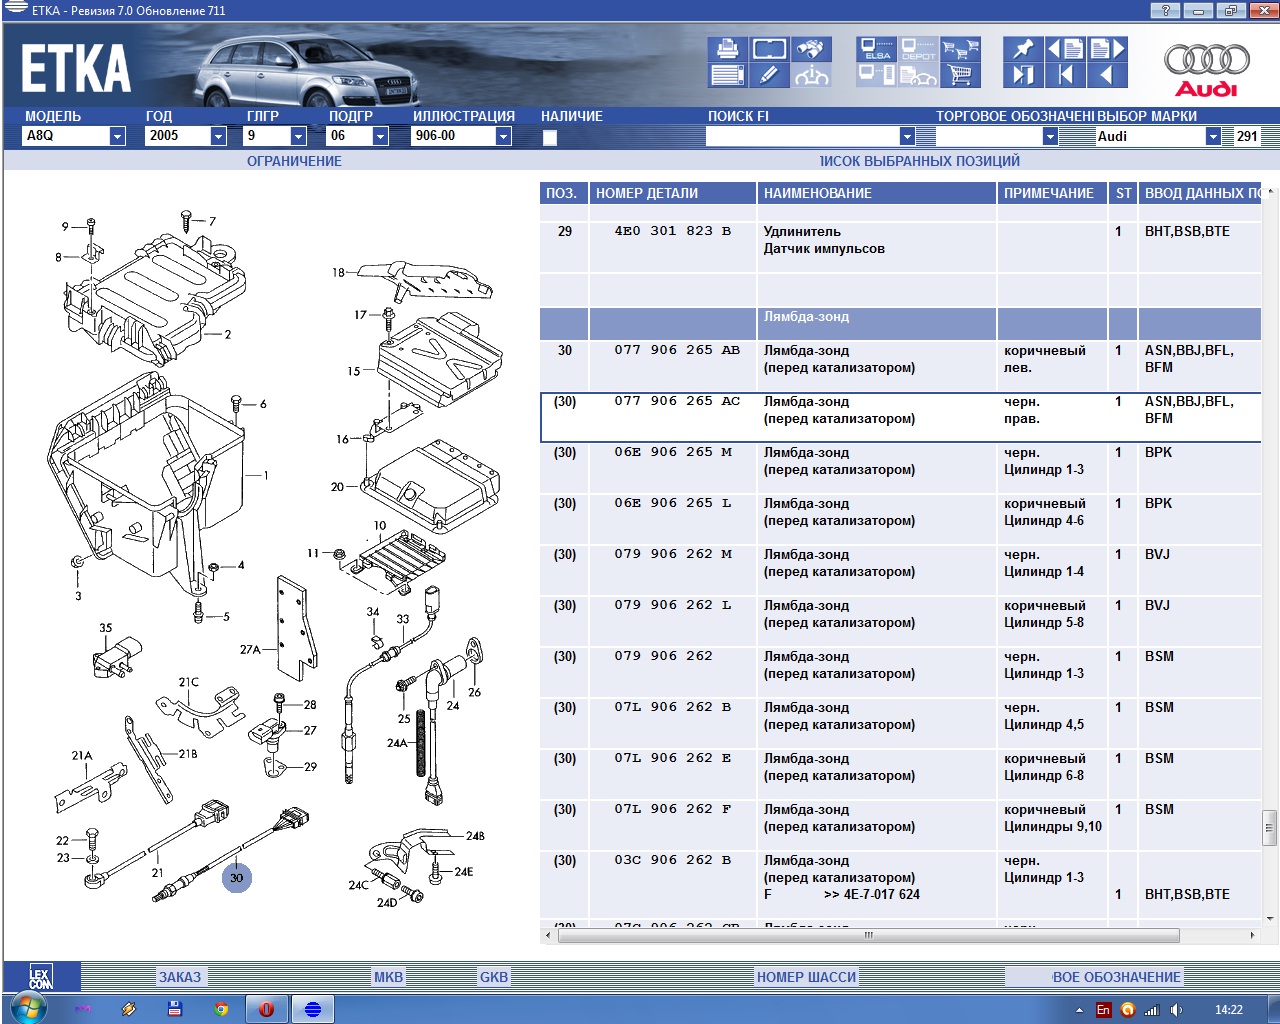This screenshot has width=1280, height=1024.
Task: Open Windows Start button
Action: pyautogui.click(x=27, y=1009)
